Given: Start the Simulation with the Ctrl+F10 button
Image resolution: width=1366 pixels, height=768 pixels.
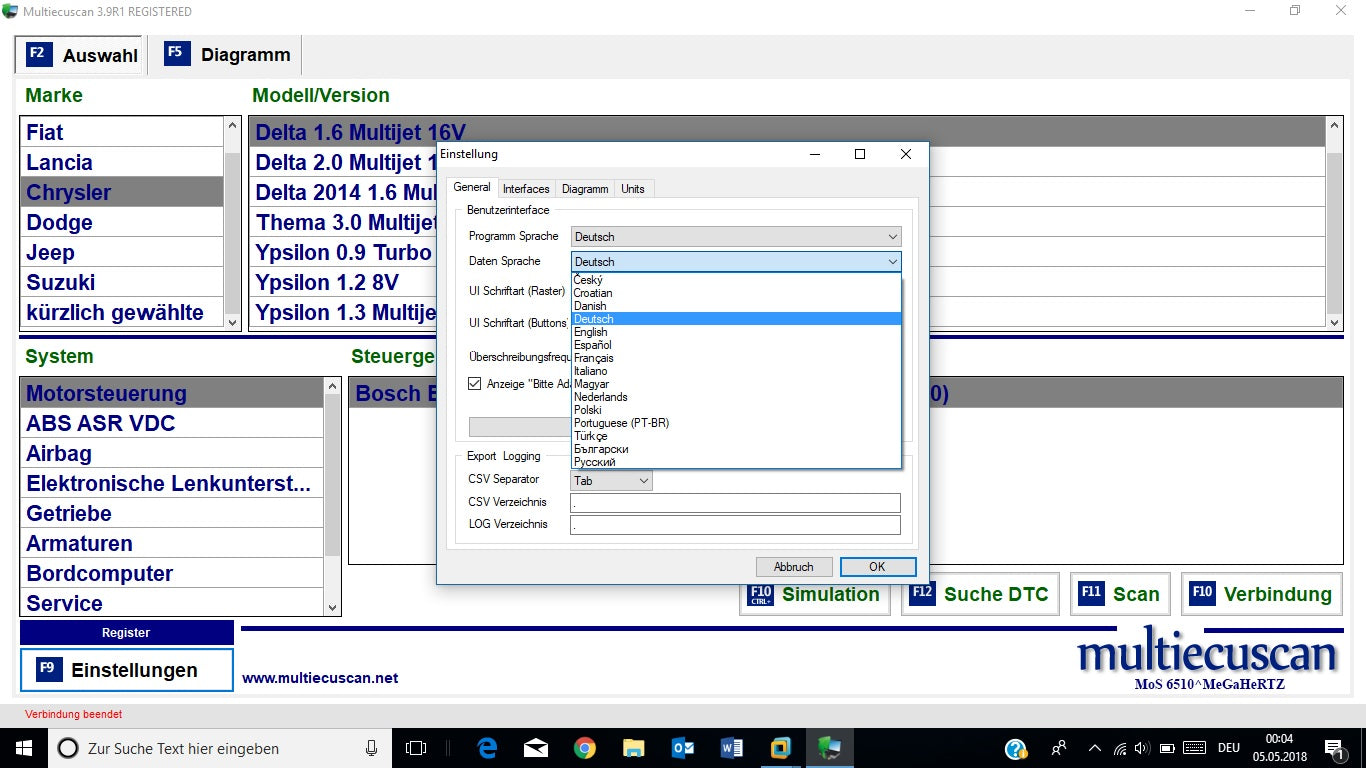Looking at the screenshot, I should tap(814, 594).
